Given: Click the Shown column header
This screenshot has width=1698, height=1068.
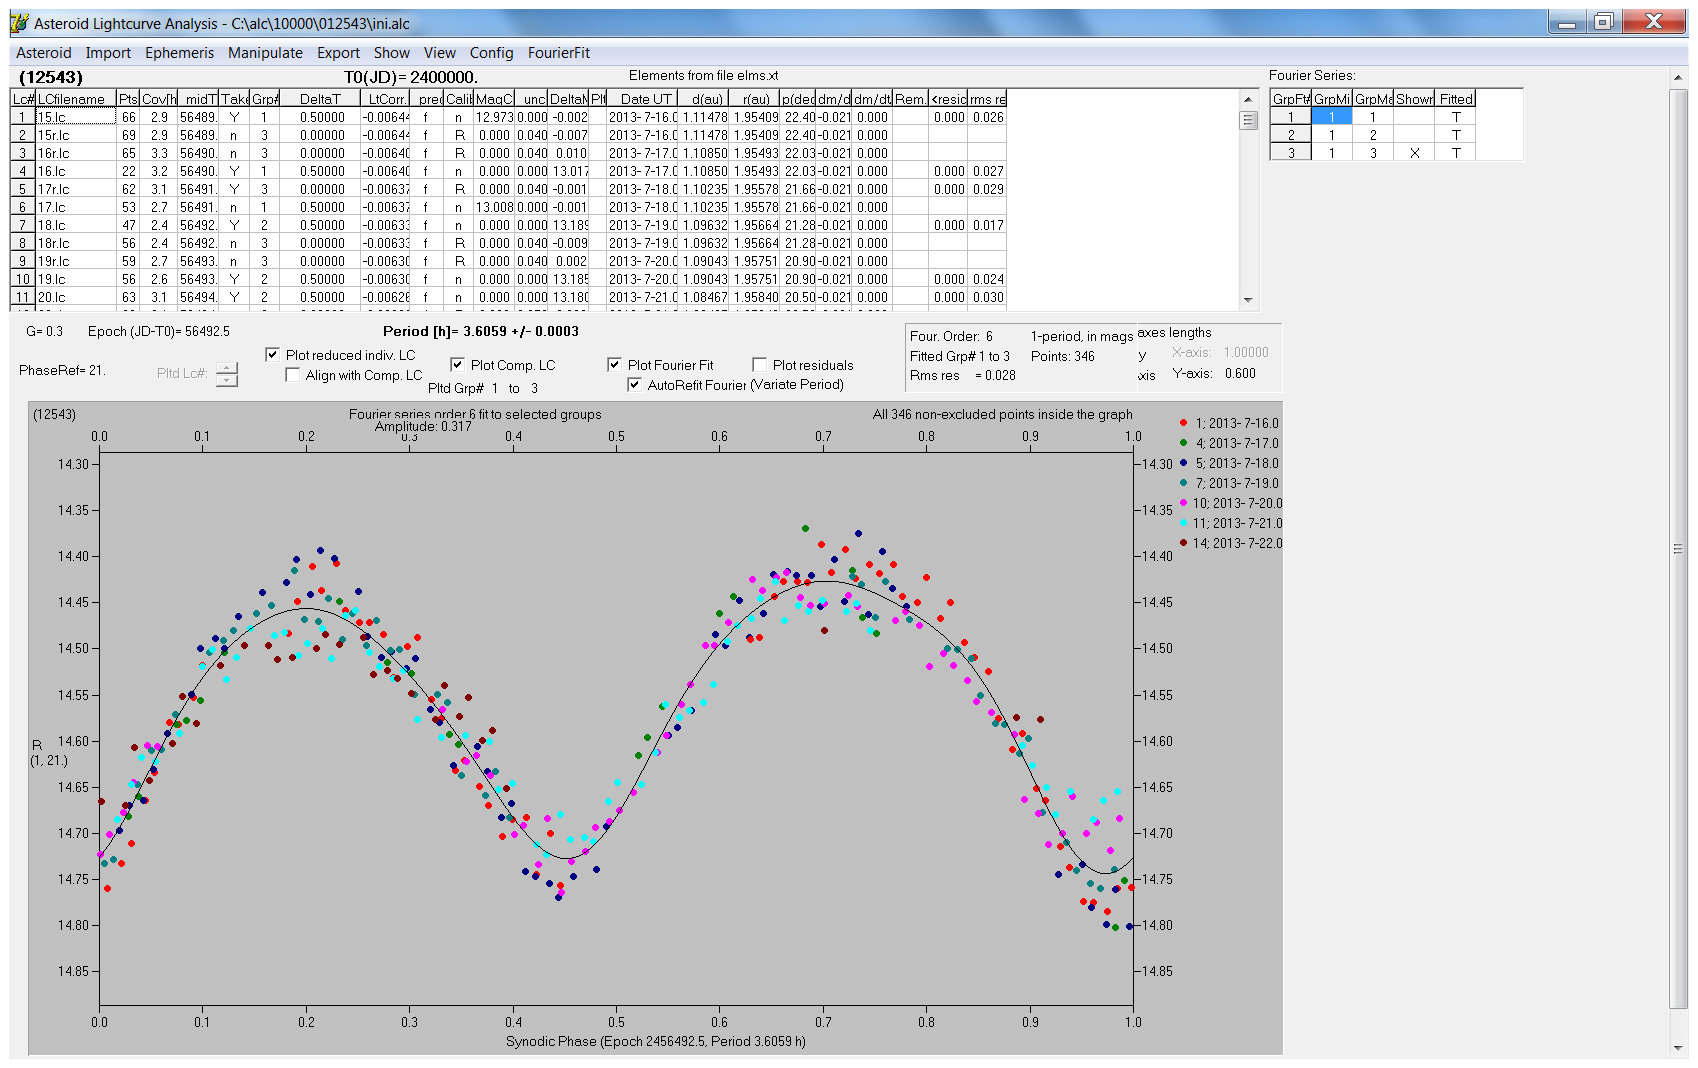Looking at the screenshot, I should [1414, 99].
